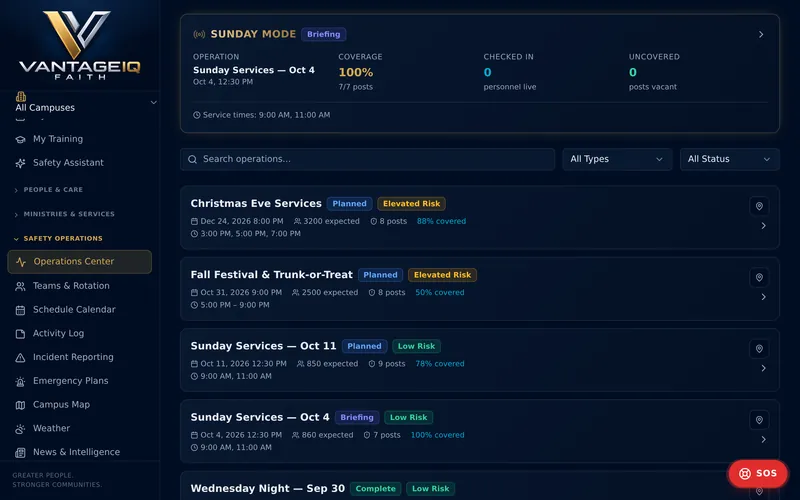Click Briefing badge in Sunday Mode header
The width and height of the screenshot is (800, 500).
323,34
